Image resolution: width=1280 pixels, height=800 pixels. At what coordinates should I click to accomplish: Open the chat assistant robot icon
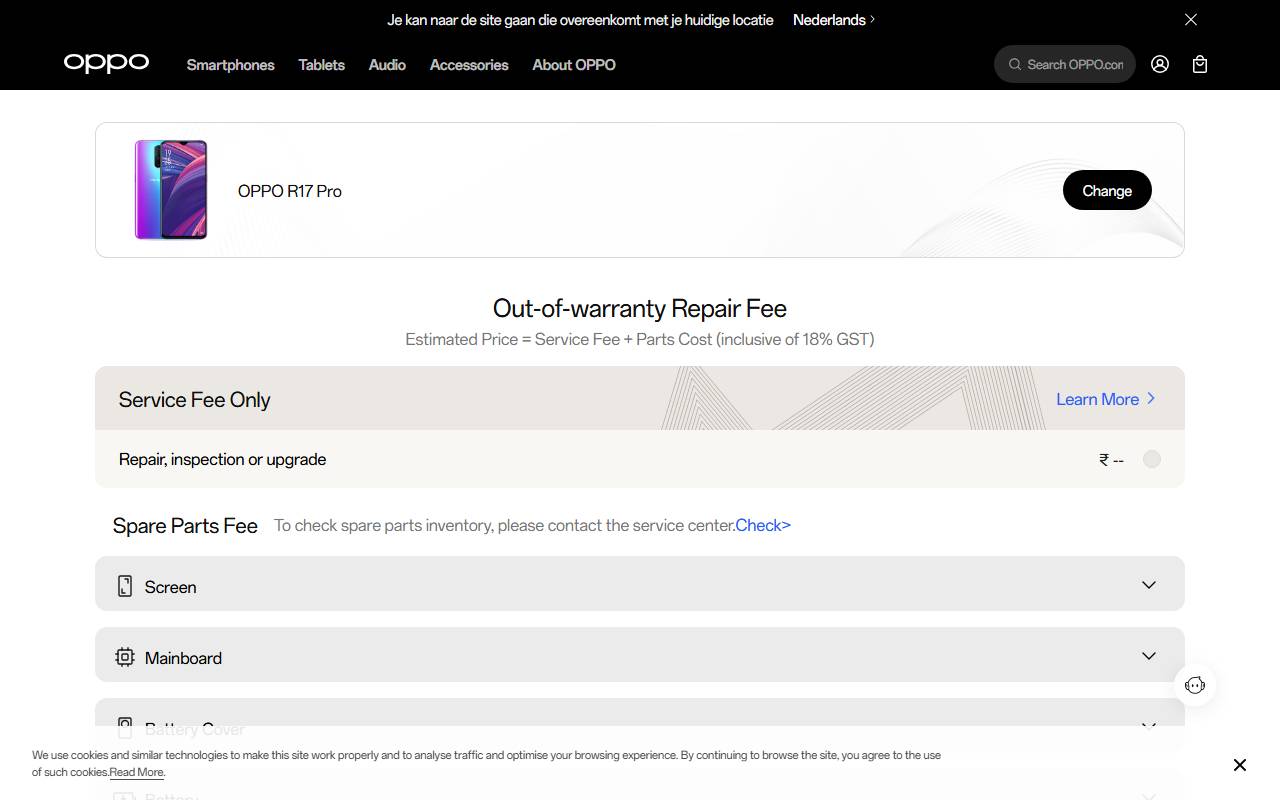pos(1195,685)
